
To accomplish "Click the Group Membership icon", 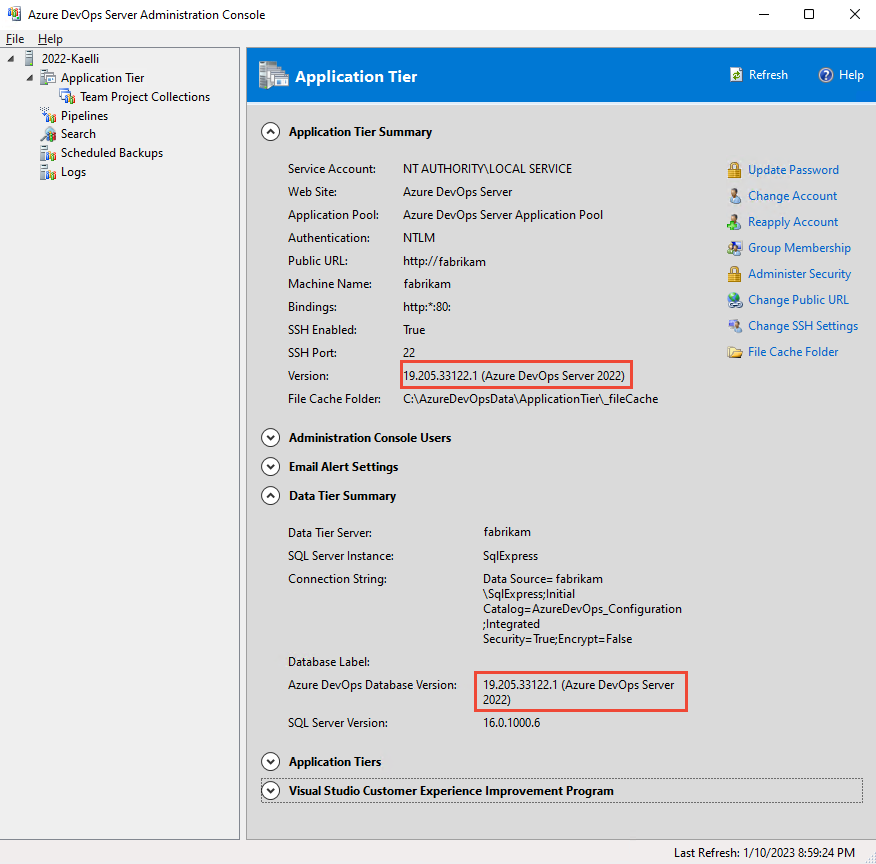I will point(733,247).
